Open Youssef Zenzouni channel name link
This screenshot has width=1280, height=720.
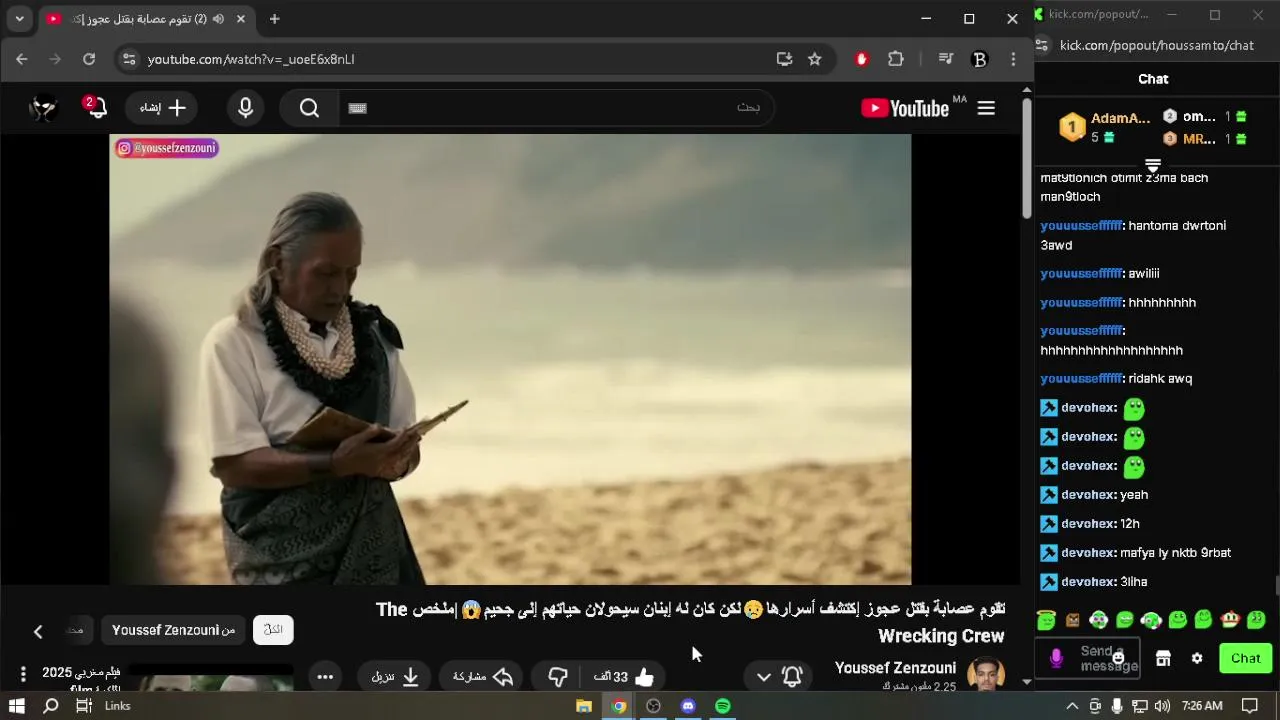click(895, 668)
